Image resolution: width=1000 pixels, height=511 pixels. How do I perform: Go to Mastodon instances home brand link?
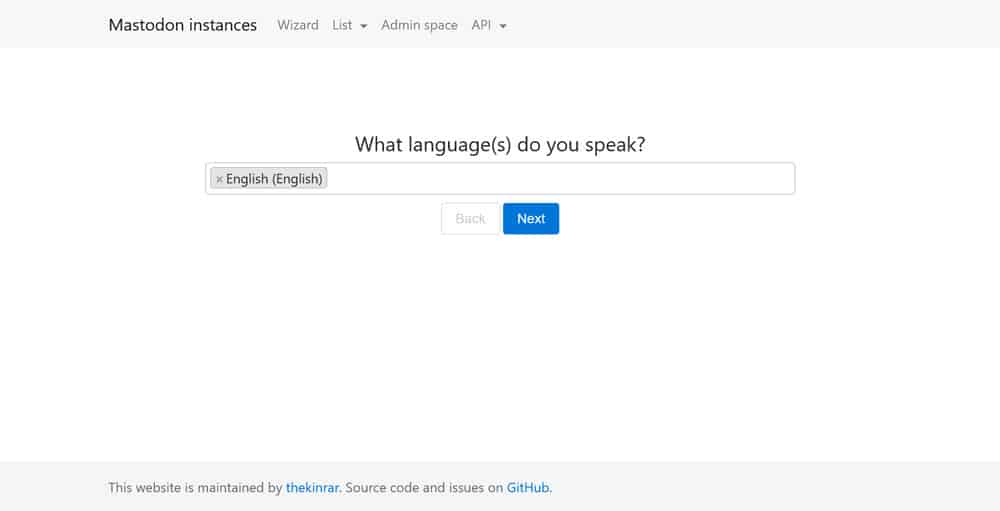click(x=182, y=25)
